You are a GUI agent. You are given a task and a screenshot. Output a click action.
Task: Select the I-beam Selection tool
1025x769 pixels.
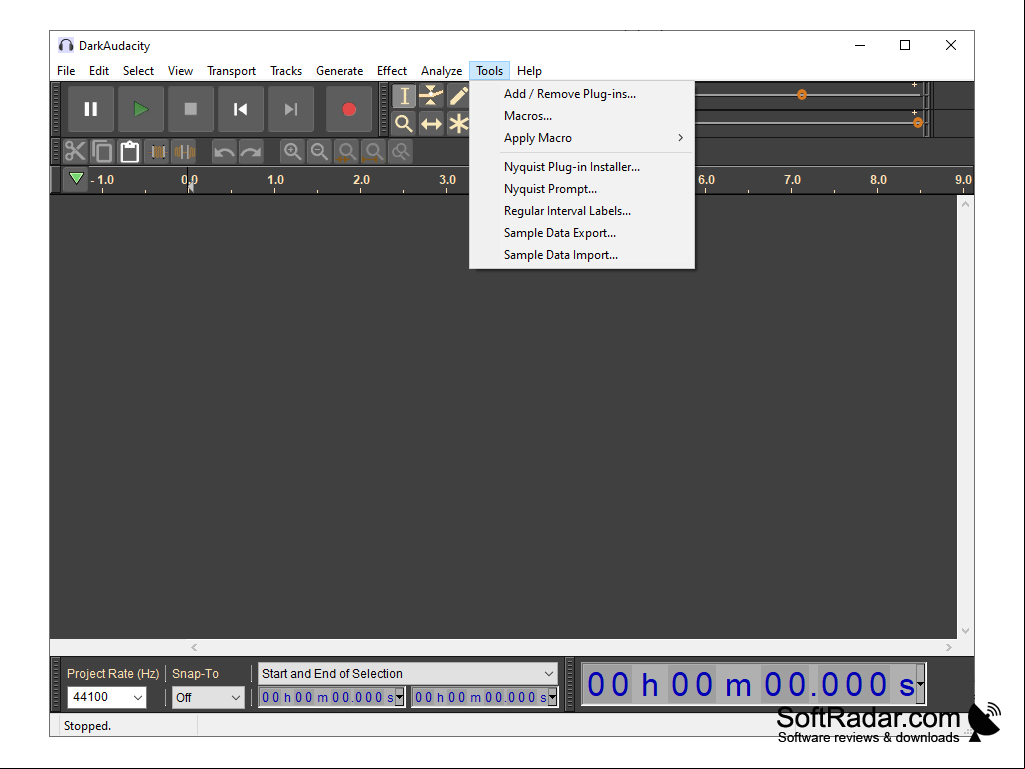coord(404,95)
